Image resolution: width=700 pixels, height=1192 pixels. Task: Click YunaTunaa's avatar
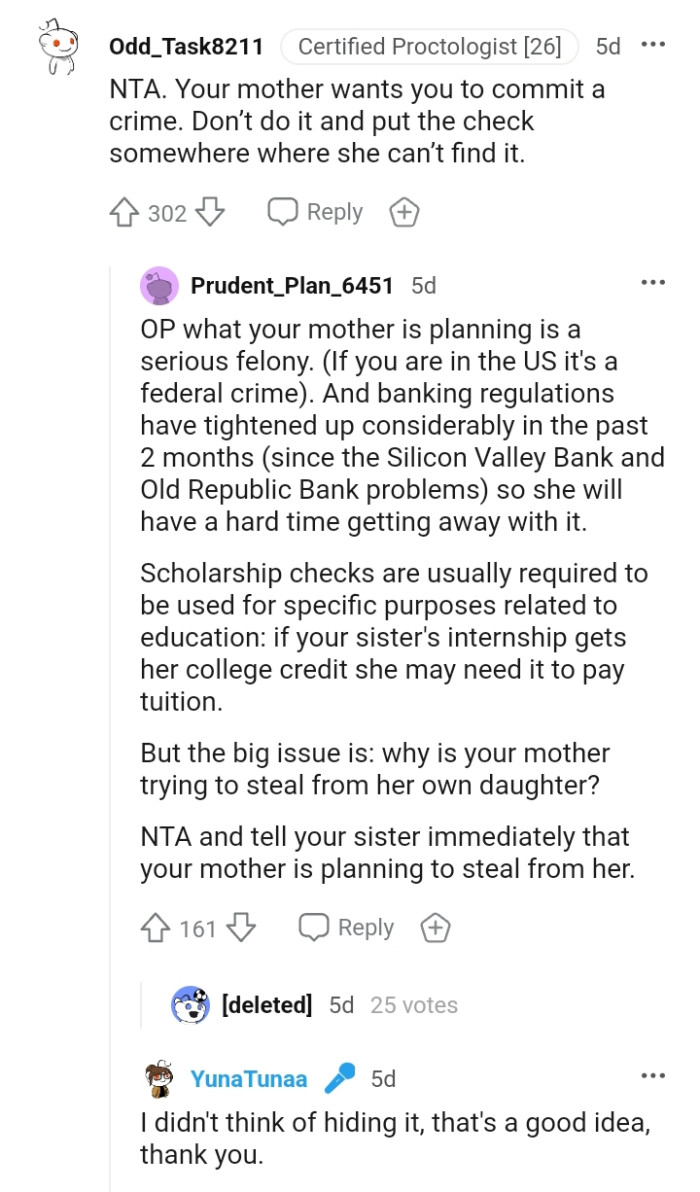pos(160,1079)
